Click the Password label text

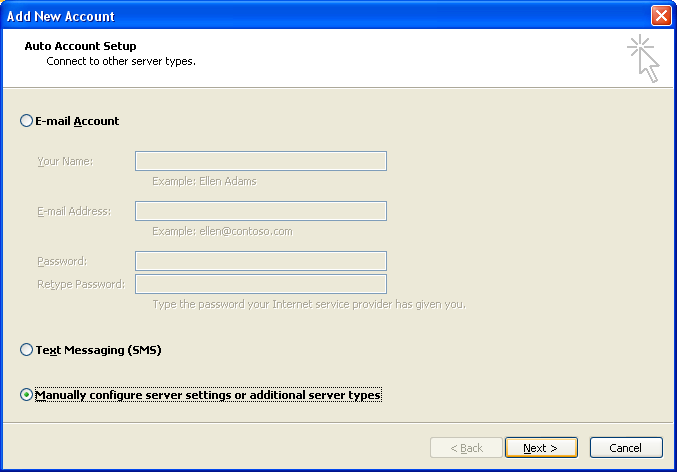(x=62, y=261)
